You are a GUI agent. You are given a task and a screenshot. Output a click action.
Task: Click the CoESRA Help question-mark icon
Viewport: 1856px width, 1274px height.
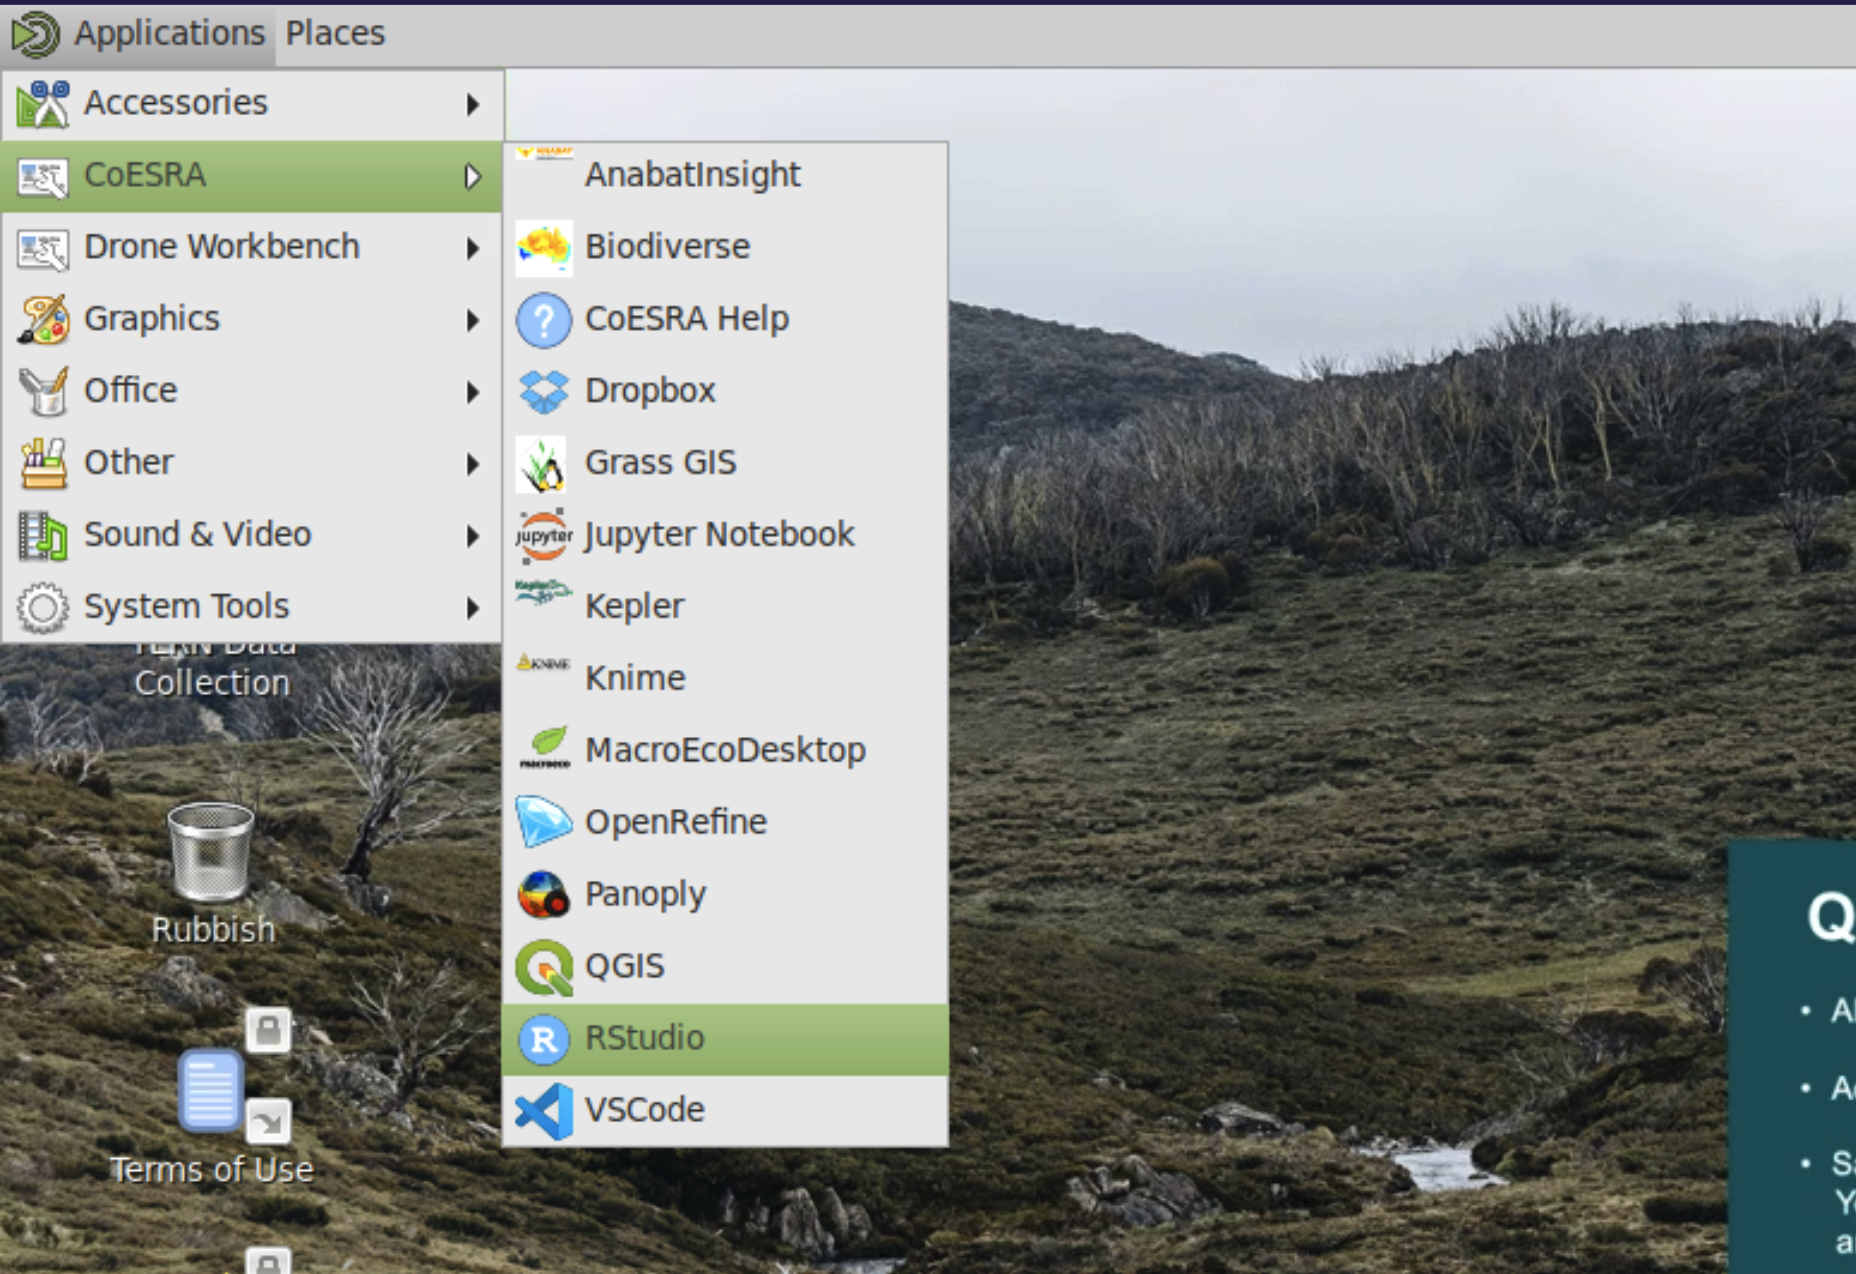(x=544, y=320)
